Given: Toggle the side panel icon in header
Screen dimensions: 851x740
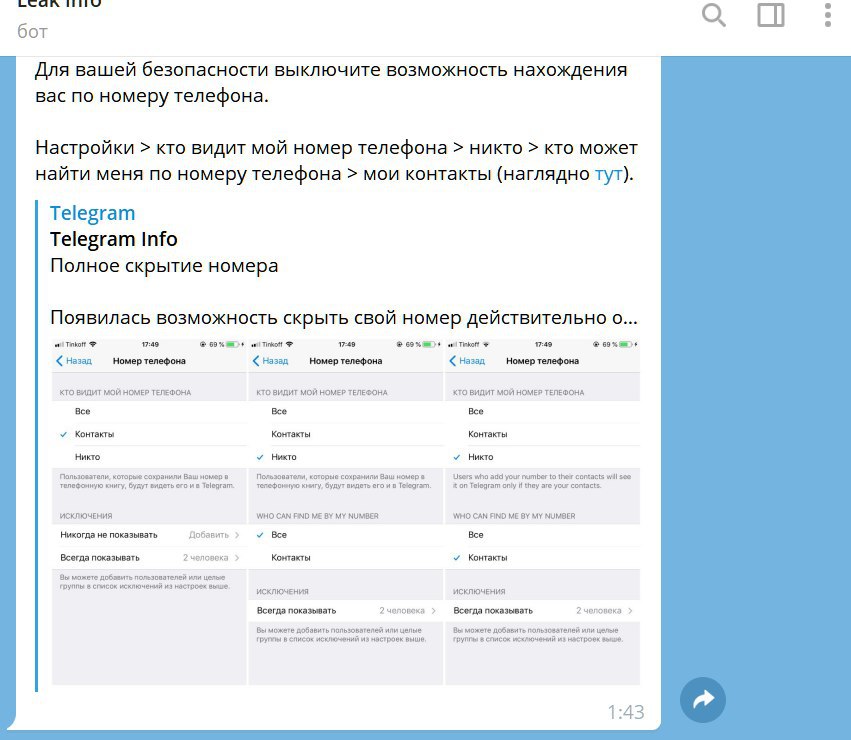Looking at the screenshot, I should click(771, 15).
